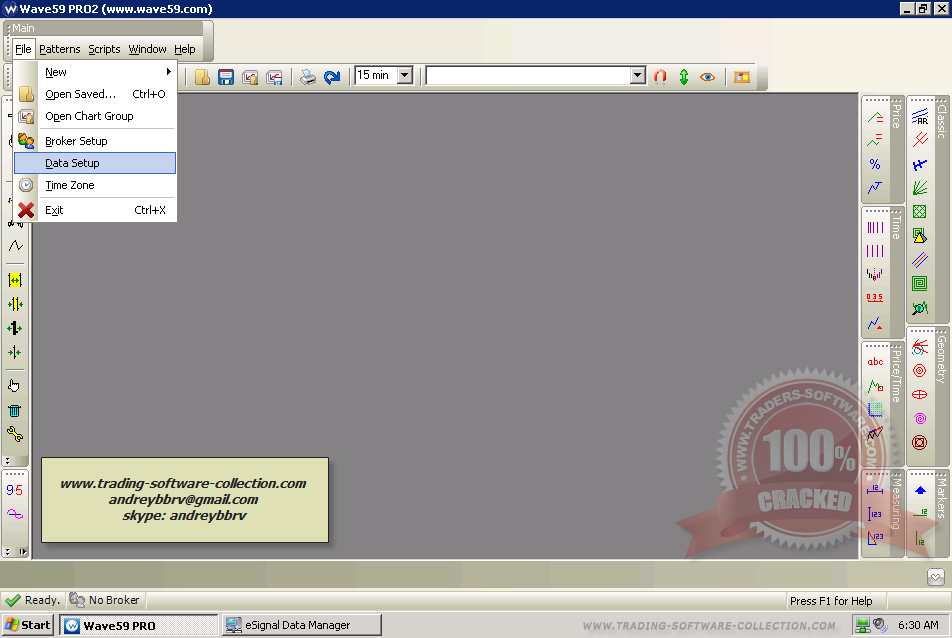This screenshot has width=952, height=638.
Task: Switch to eSignal Data Manager taskbar button
Action: coord(301,625)
